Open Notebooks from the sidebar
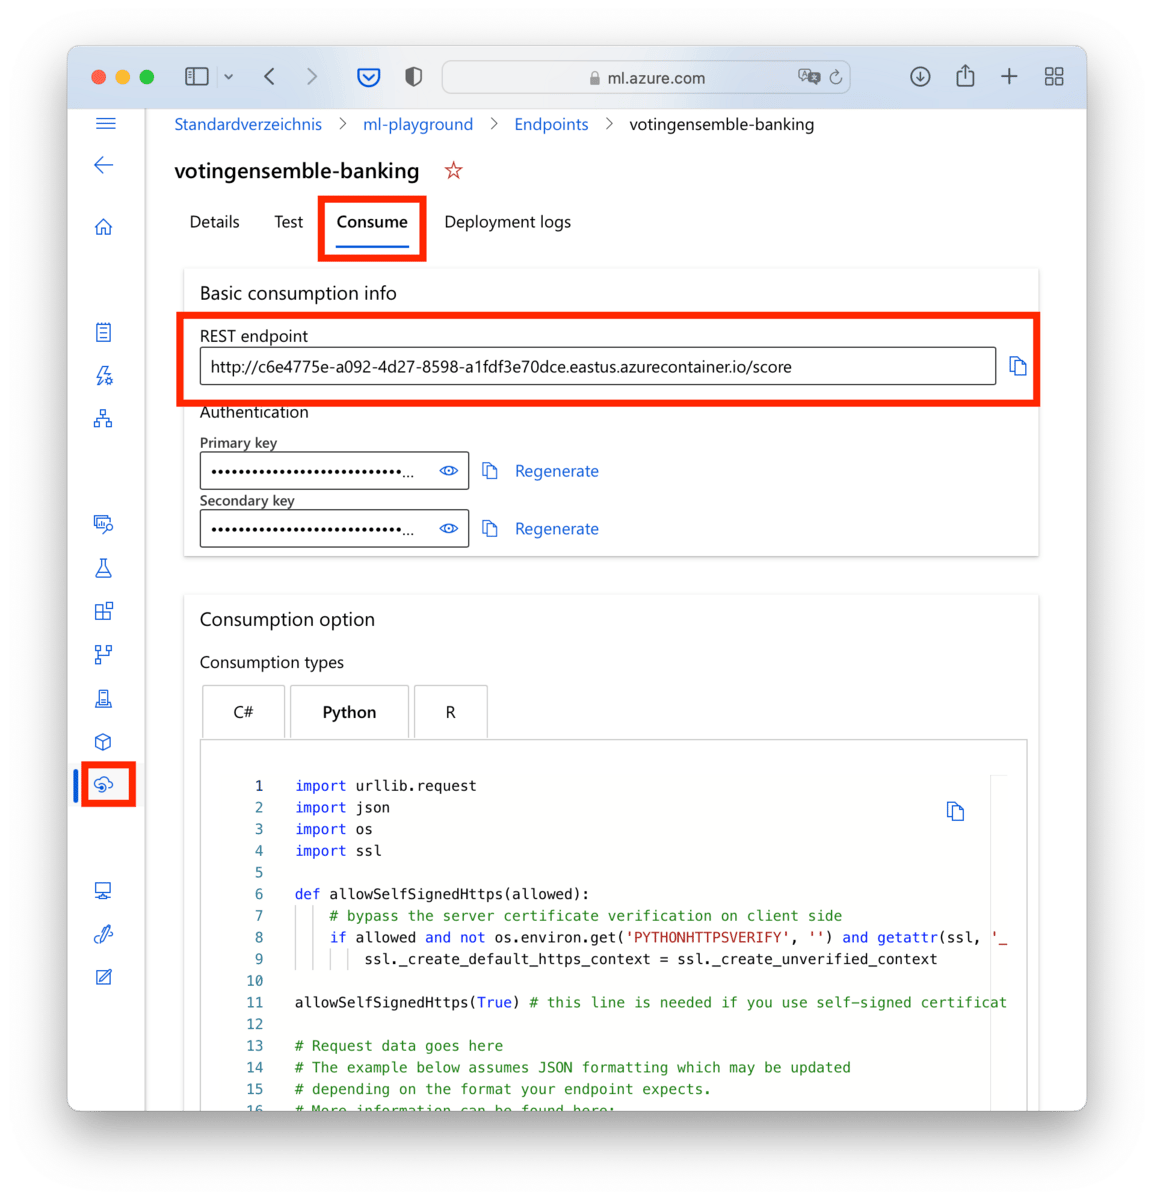 click(x=104, y=332)
